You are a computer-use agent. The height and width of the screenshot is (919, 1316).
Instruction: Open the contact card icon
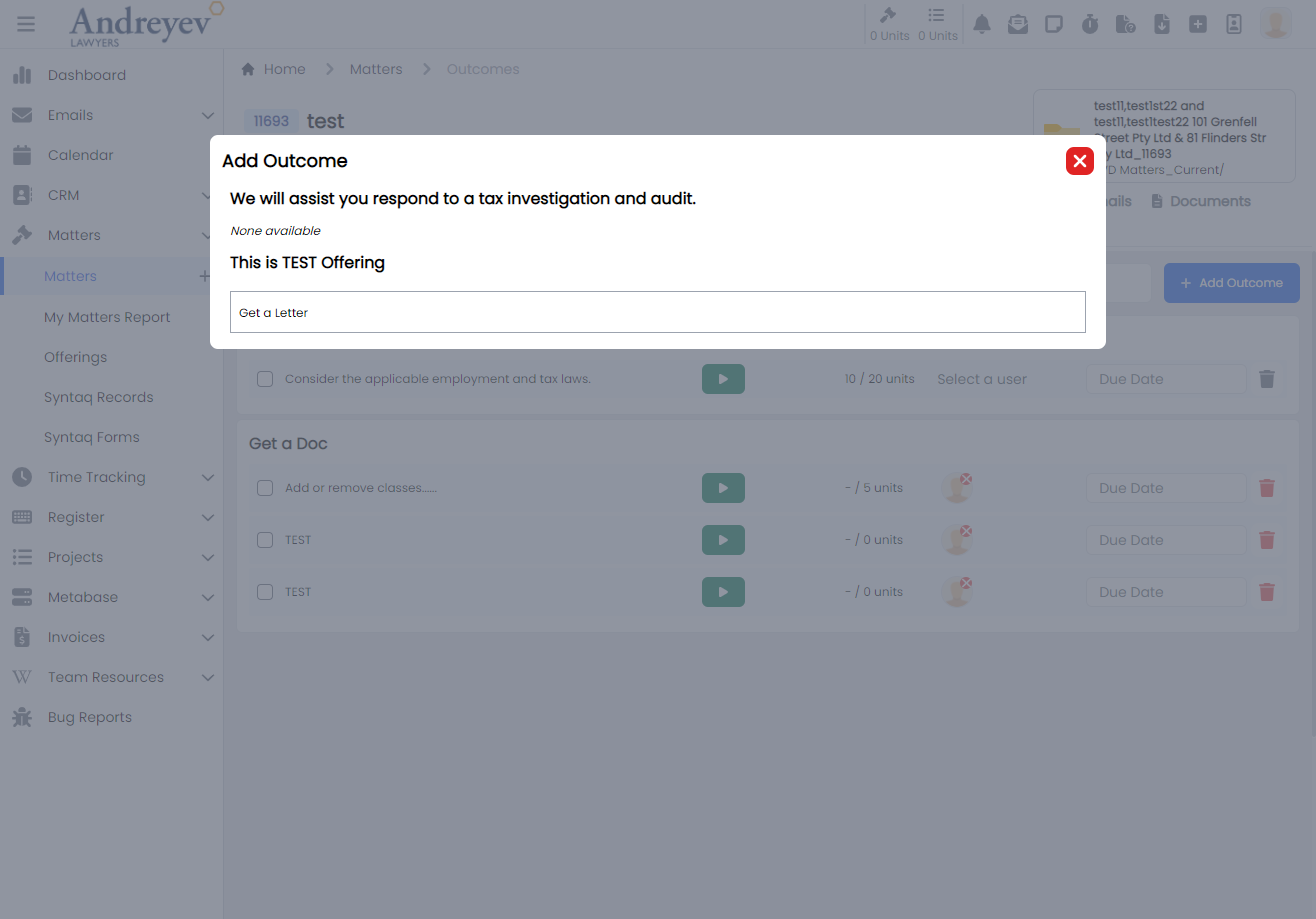[x=1233, y=25]
